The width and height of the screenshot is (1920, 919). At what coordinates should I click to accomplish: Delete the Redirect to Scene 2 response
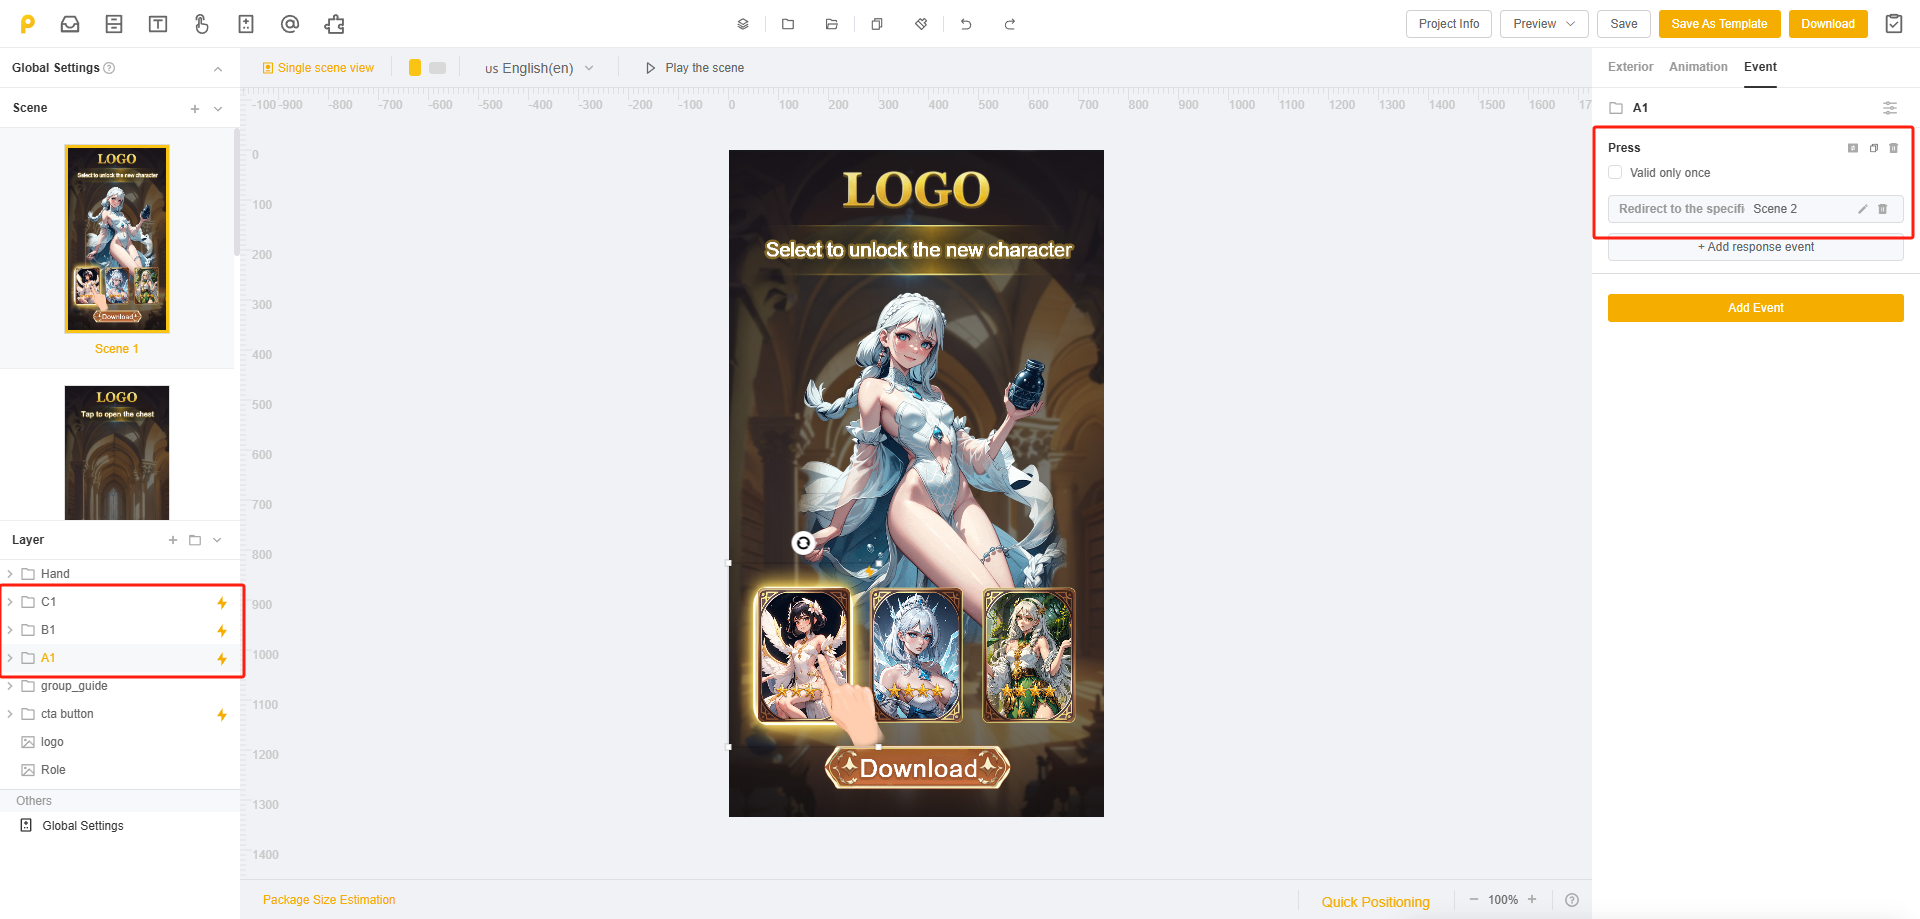pos(1883,209)
